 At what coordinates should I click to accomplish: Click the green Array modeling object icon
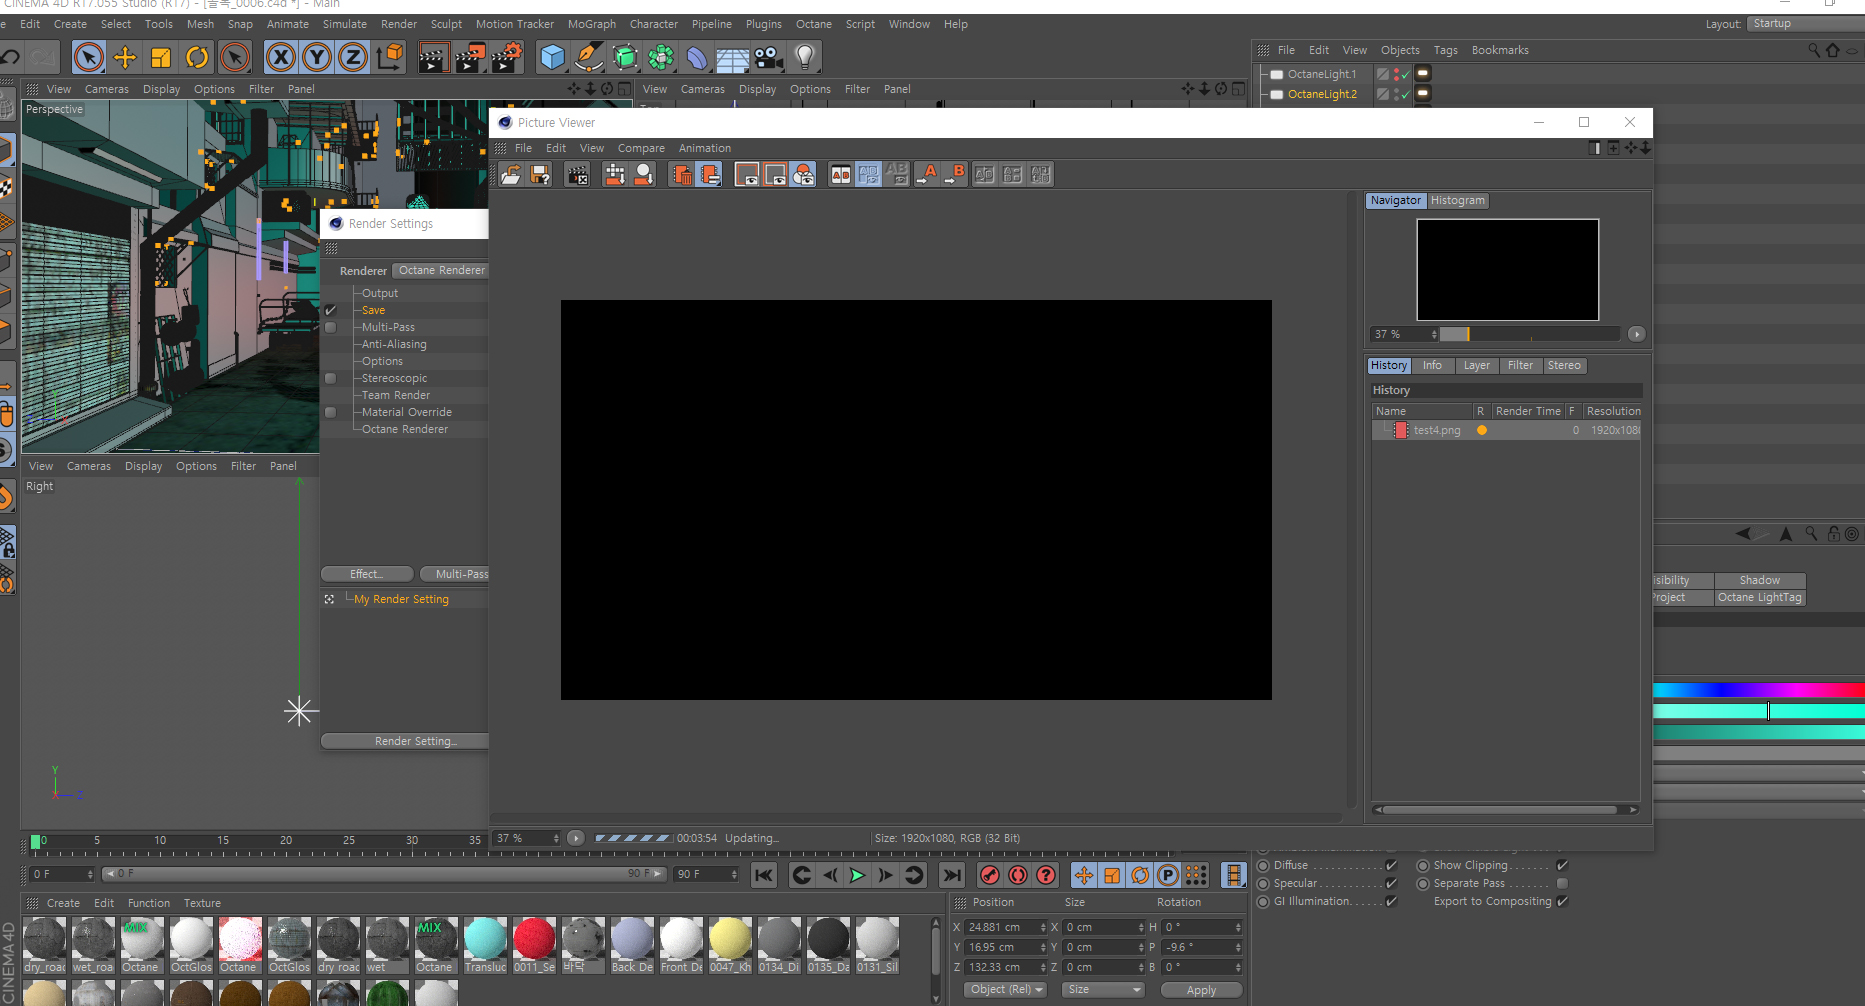(x=661, y=58)
